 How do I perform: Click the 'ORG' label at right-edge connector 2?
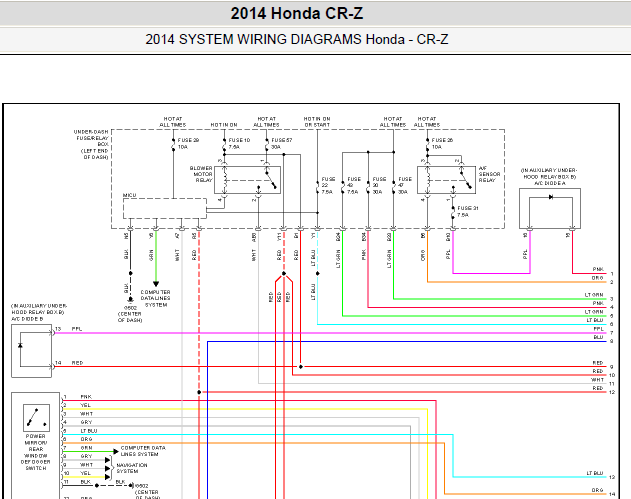598,278
